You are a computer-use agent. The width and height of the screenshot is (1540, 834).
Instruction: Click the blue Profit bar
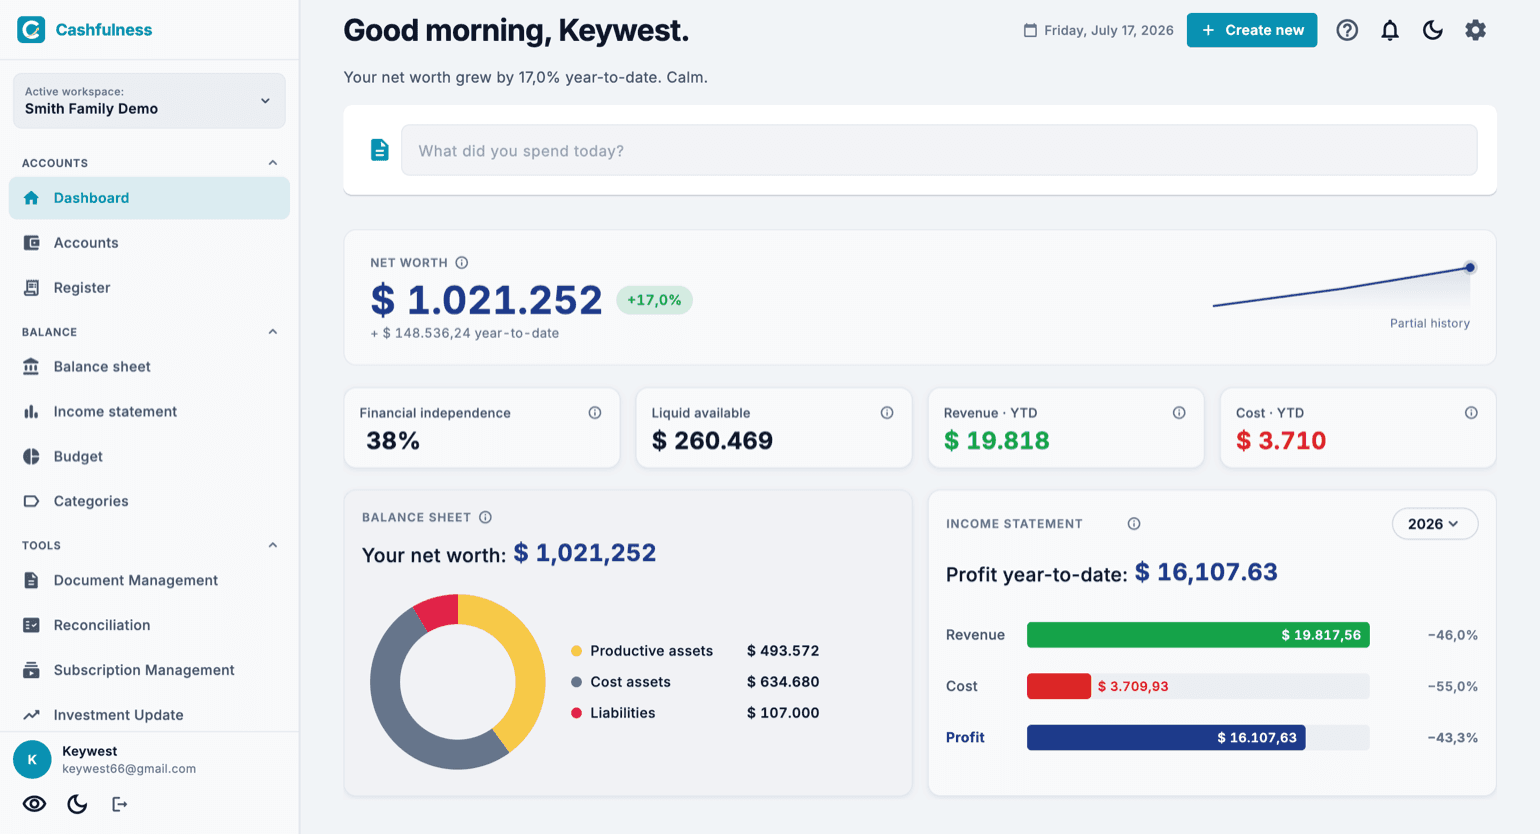pos(1166,737)
